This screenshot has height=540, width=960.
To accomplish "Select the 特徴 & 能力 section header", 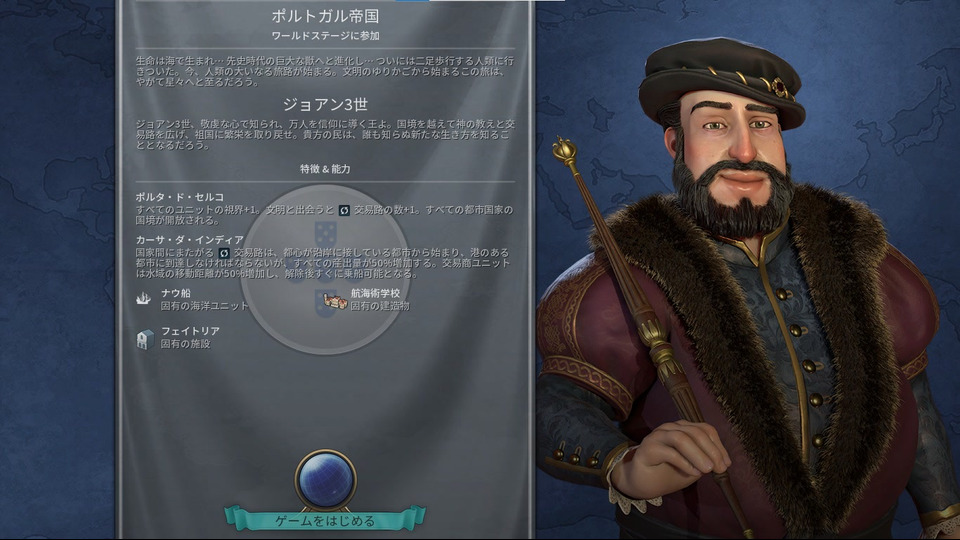I will tap(325, 169).
